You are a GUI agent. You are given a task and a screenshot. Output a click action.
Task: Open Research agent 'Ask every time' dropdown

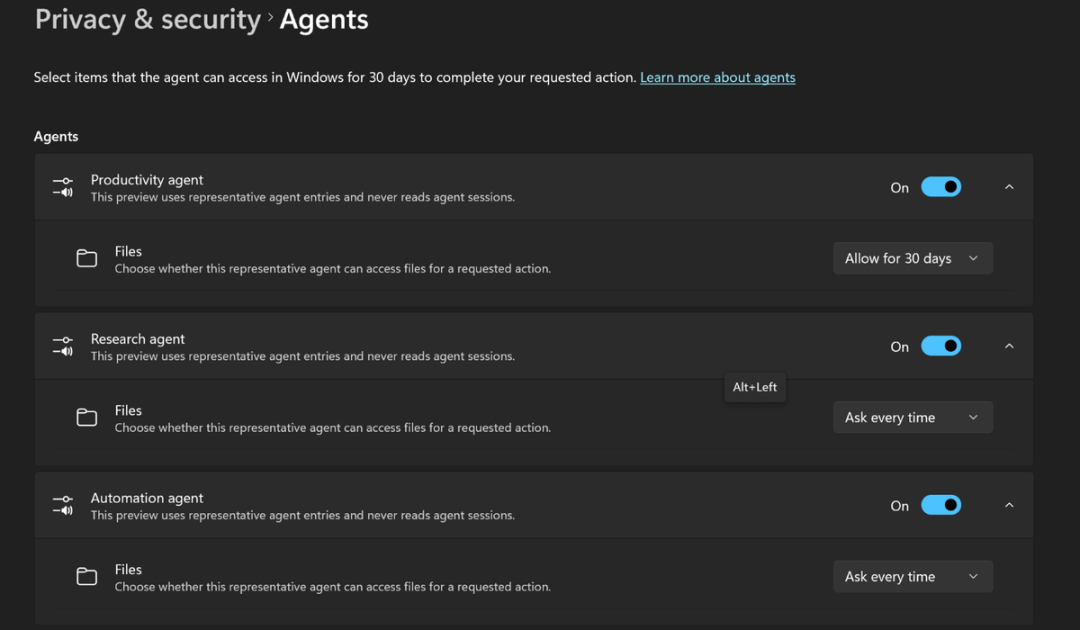click(x=913, y=417)
